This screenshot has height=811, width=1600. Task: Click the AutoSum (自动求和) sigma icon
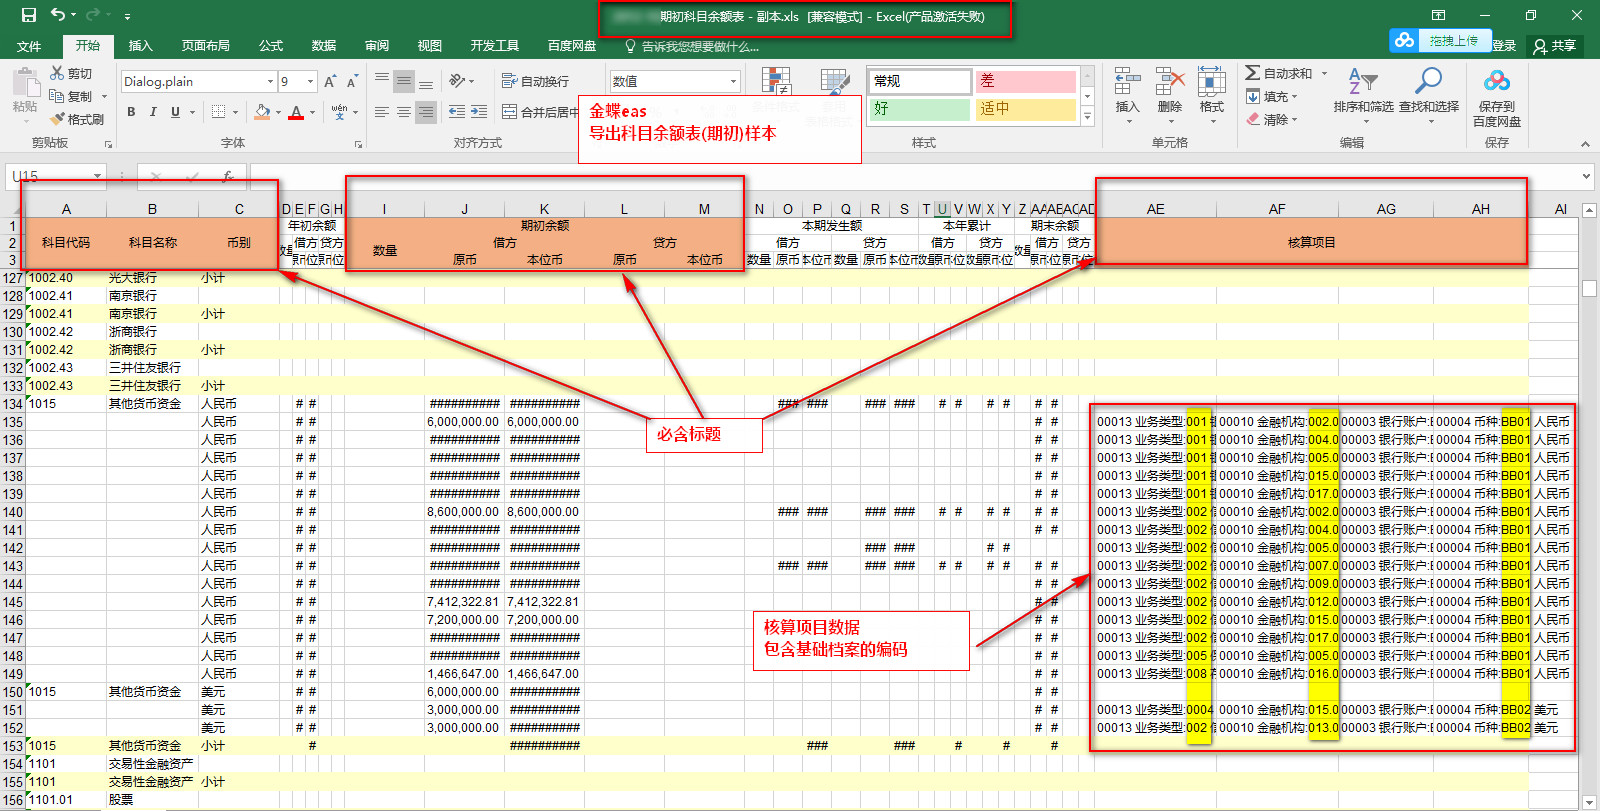pos(1252,73)
